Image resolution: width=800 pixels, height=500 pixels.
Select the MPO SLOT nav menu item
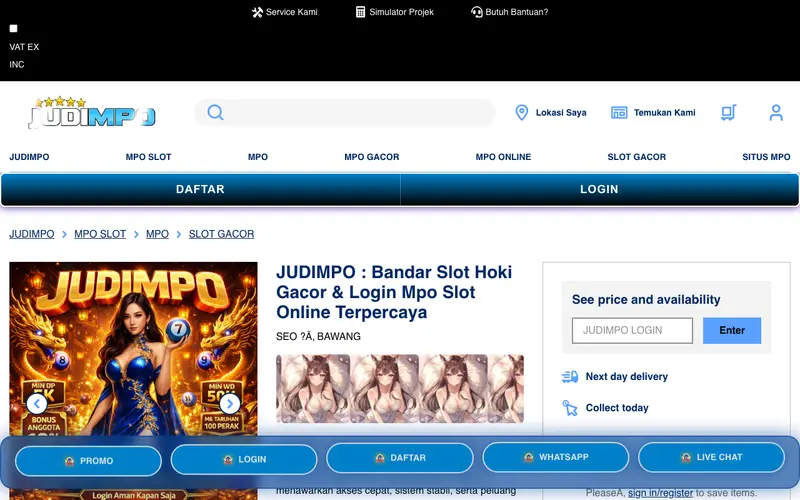[x=148, y=157]
